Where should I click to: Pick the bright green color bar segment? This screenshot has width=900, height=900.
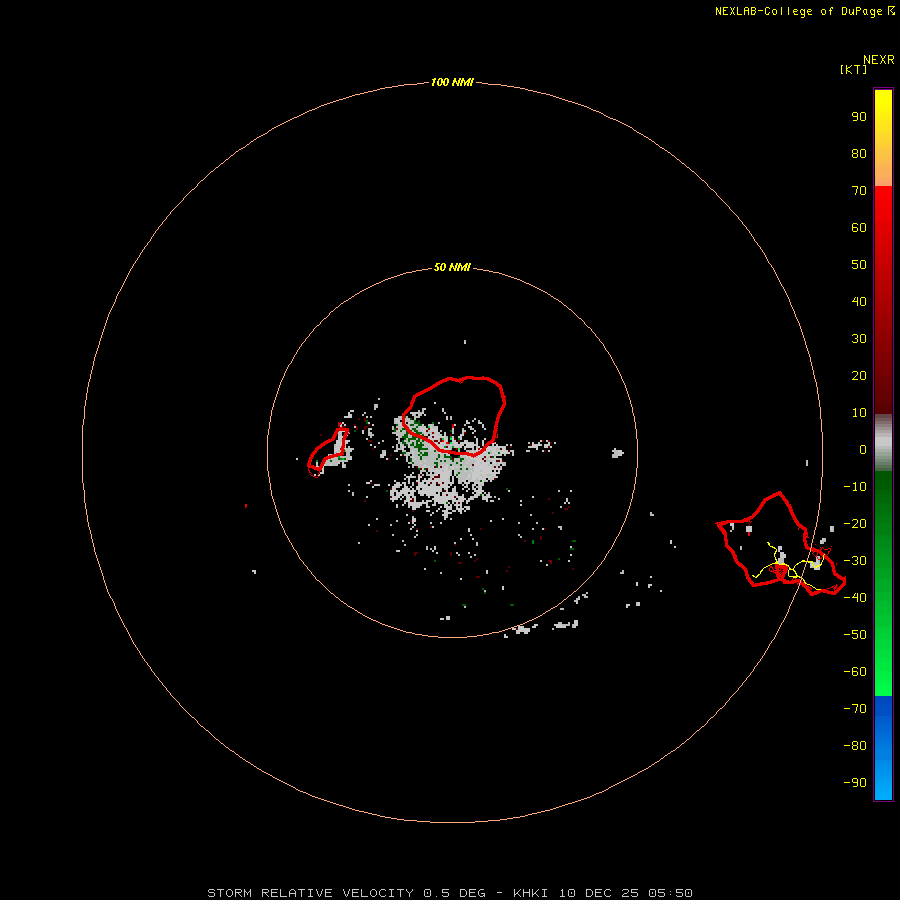tap(883, 660)
